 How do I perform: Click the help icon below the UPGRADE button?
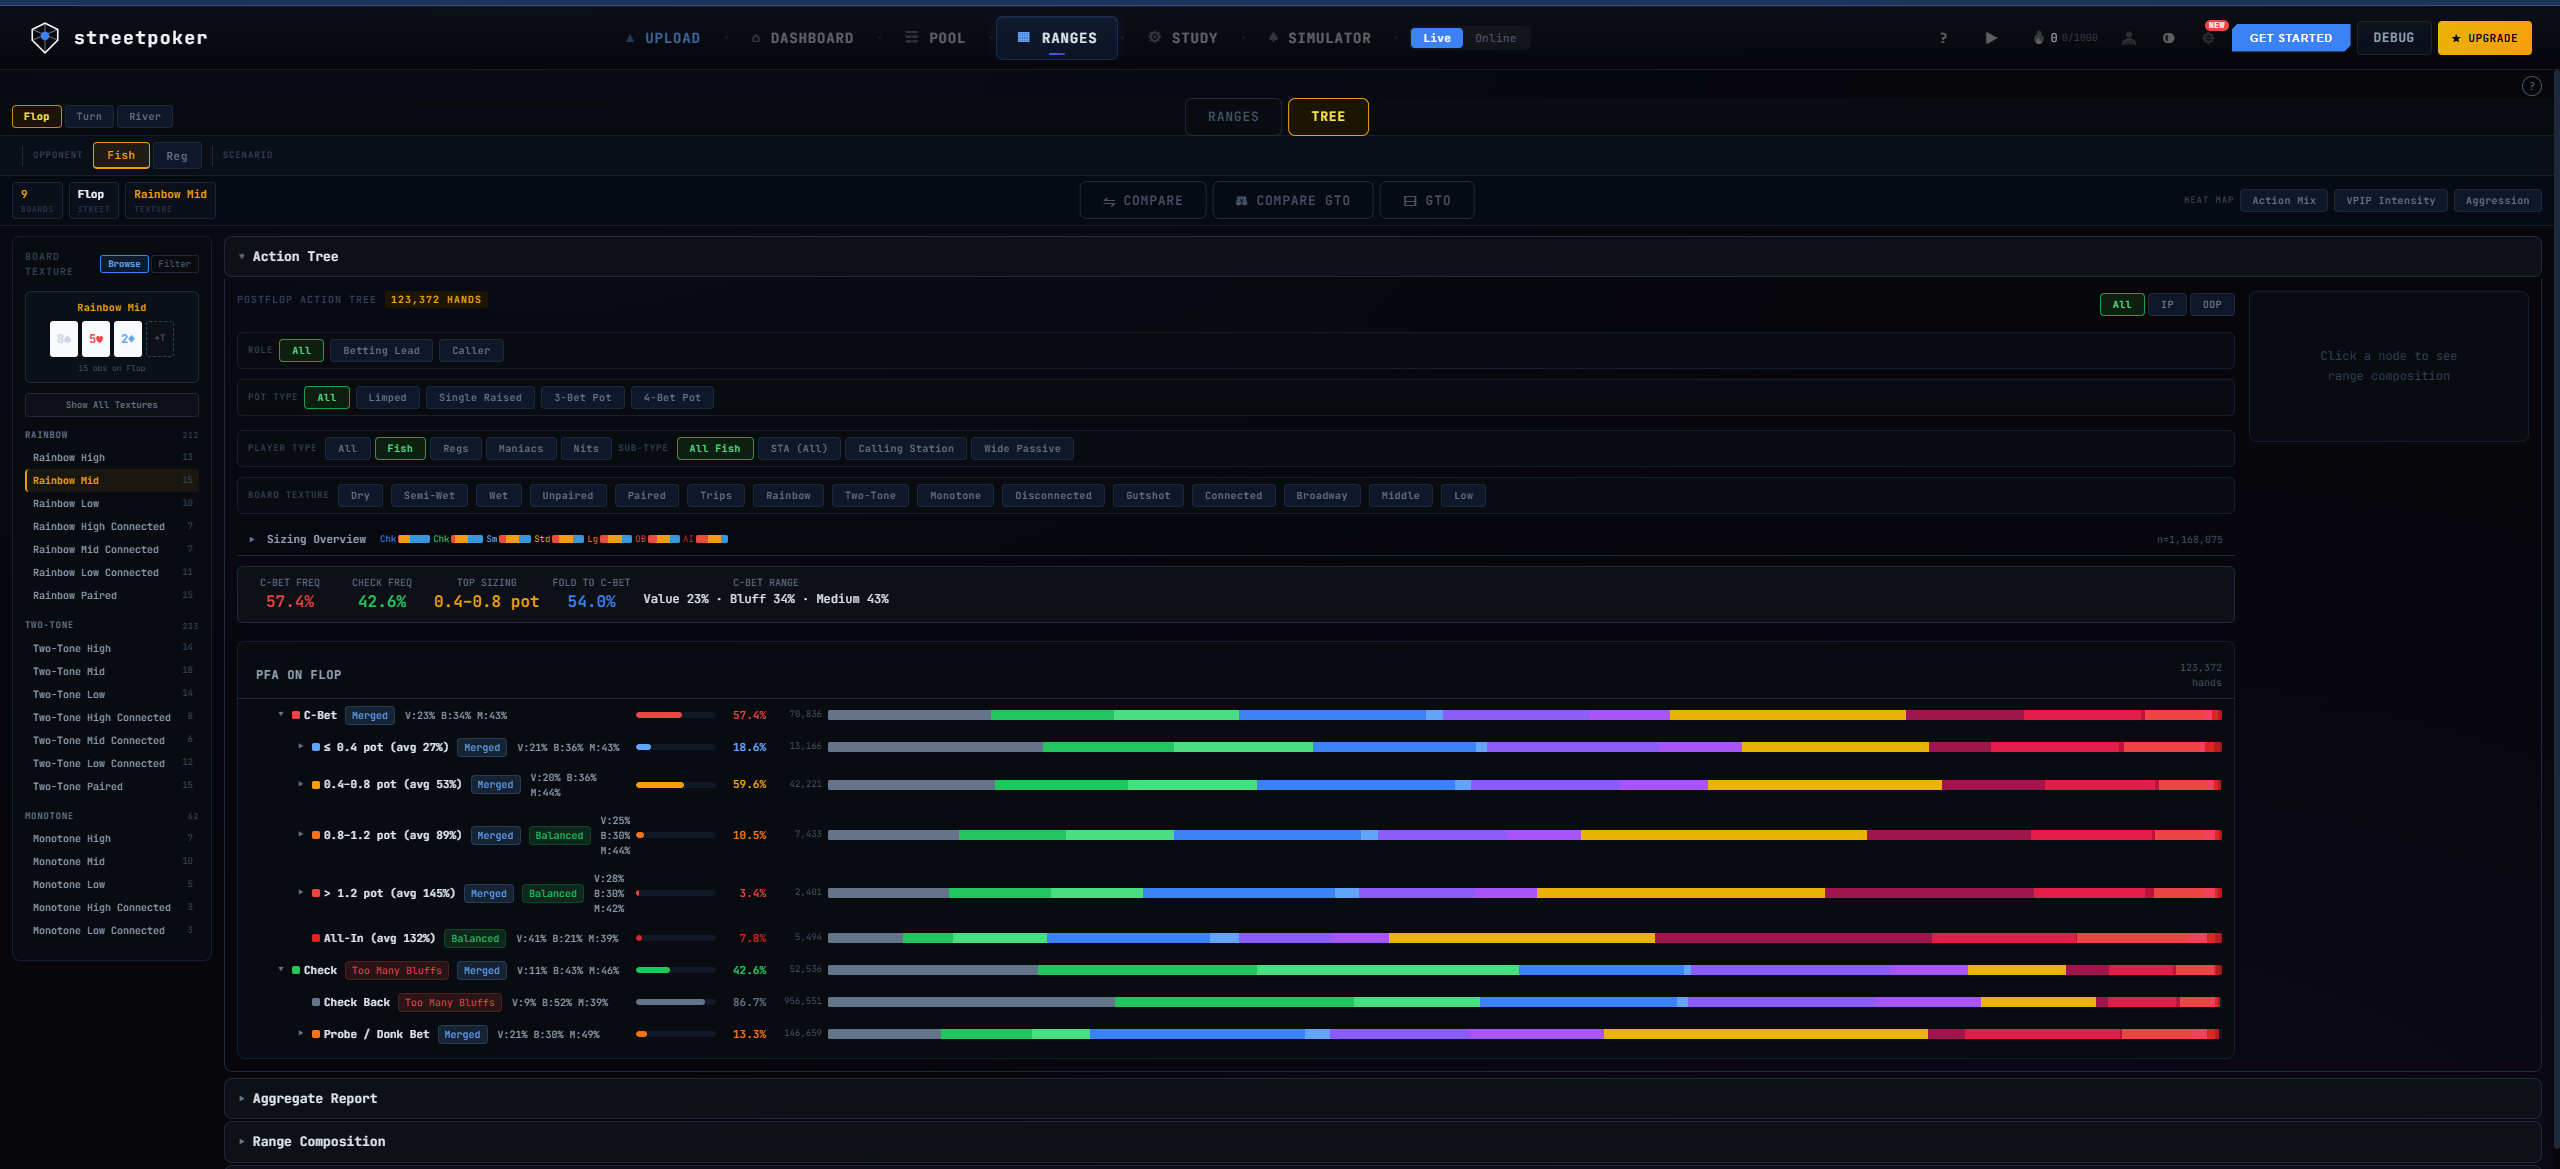(2531, 86)
